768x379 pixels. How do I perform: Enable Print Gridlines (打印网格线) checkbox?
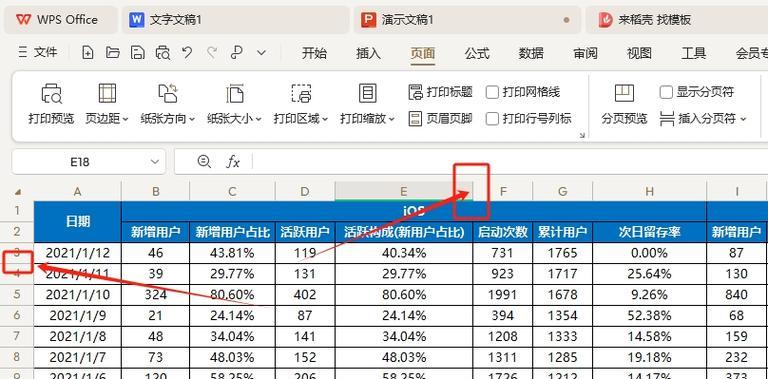point(492,92)
